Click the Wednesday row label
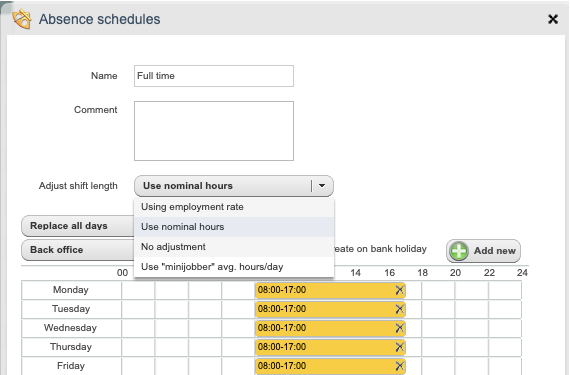 [71, 328]
